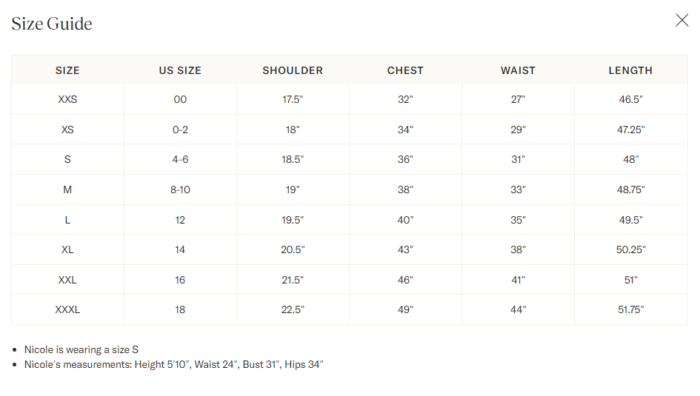
Task: Click the 8-10 US size cell
Action: point(180,190)
